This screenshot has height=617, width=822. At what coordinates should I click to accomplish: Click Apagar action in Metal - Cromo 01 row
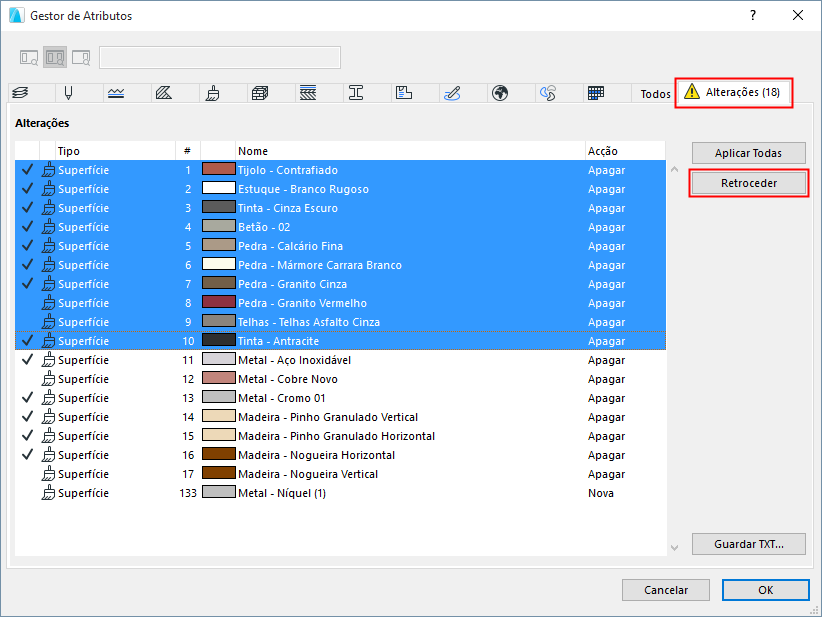(x=607, y=398)
